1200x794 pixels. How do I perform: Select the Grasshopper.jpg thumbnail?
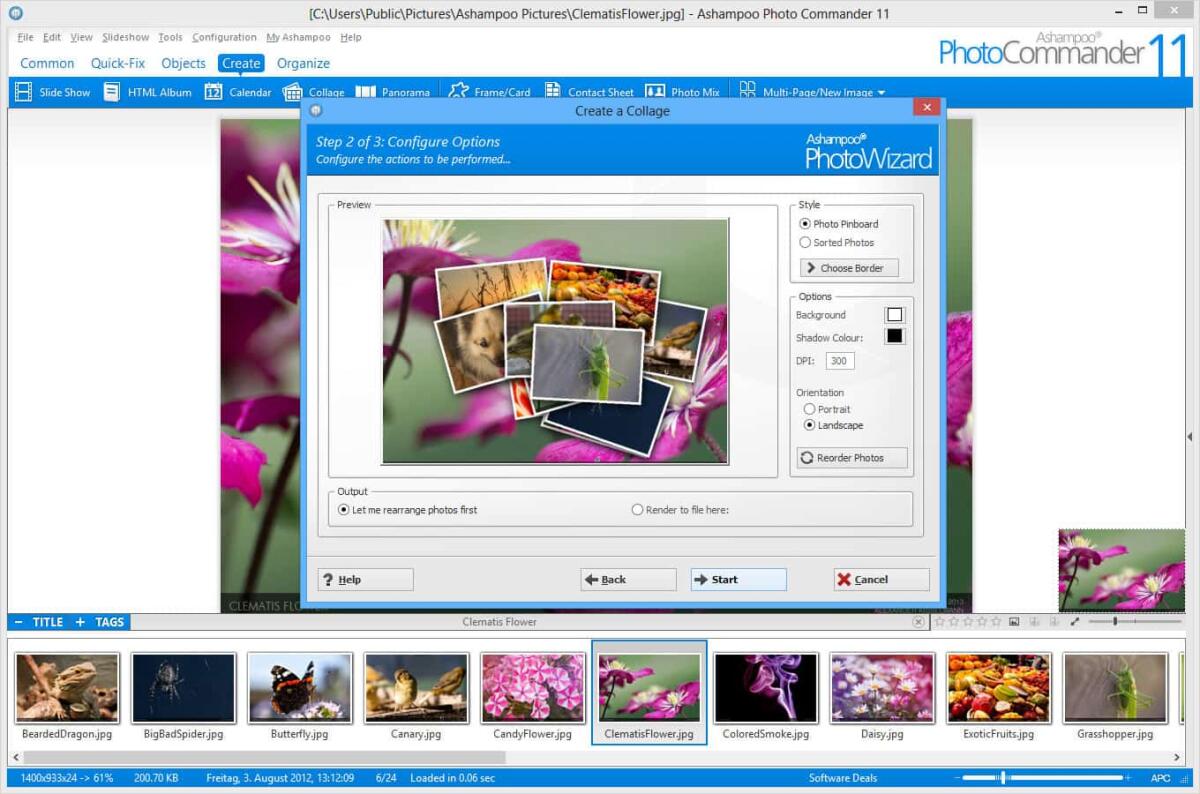tap(1114, 687)
